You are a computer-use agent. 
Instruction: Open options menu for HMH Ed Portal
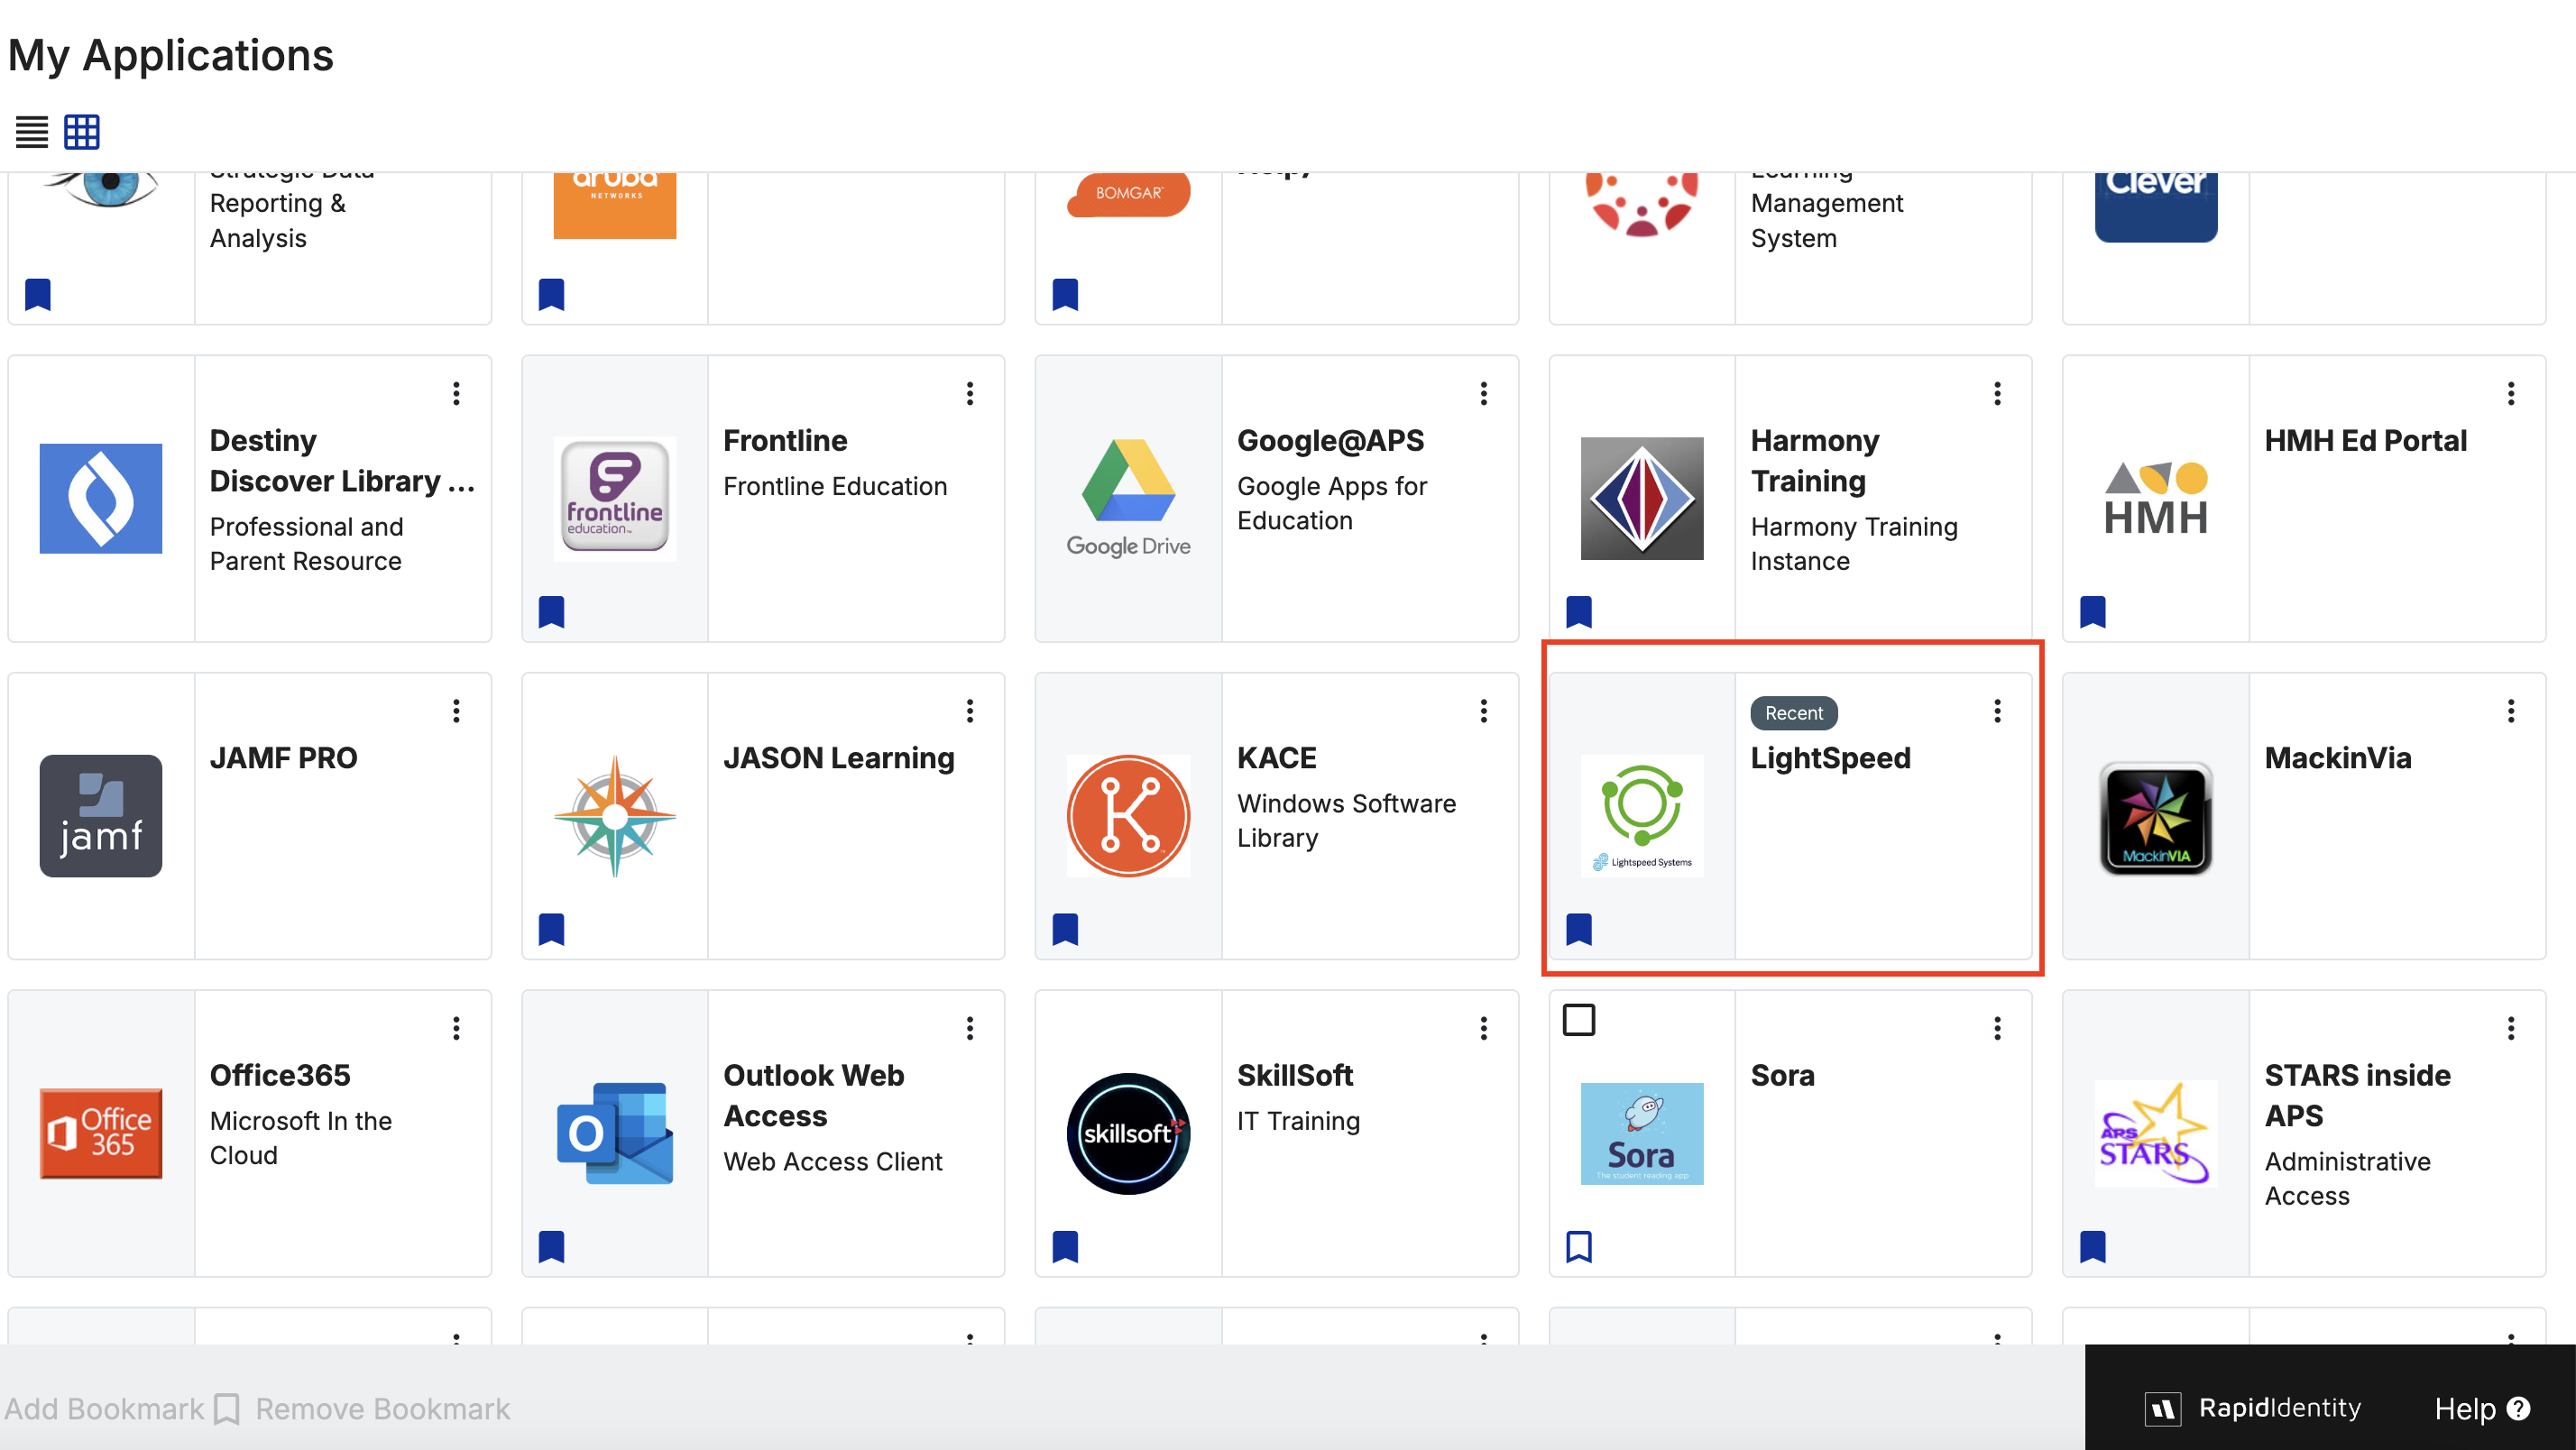tap(2511, 393)
